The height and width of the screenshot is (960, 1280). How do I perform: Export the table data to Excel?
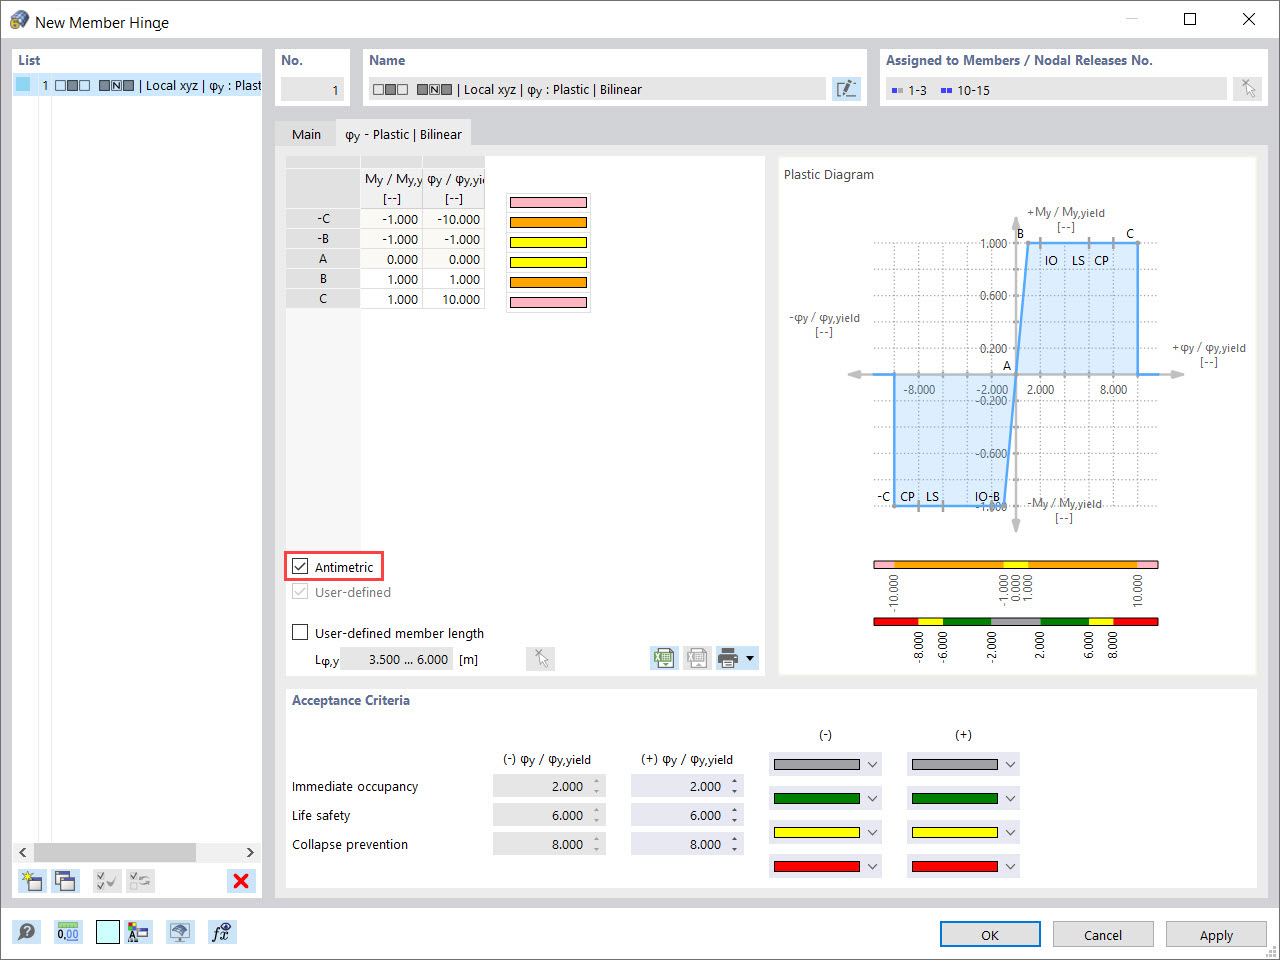(x=663, y=657)
